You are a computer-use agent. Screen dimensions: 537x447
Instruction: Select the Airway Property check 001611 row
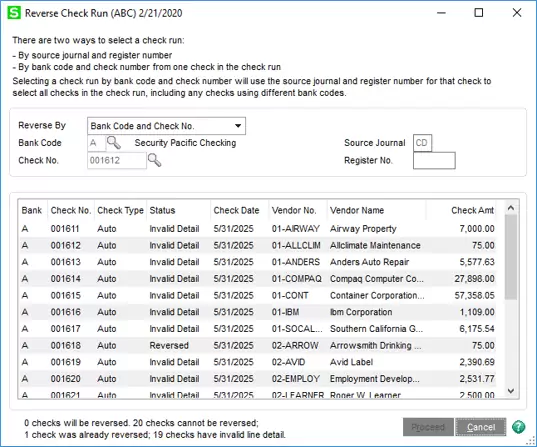point(258,228)
